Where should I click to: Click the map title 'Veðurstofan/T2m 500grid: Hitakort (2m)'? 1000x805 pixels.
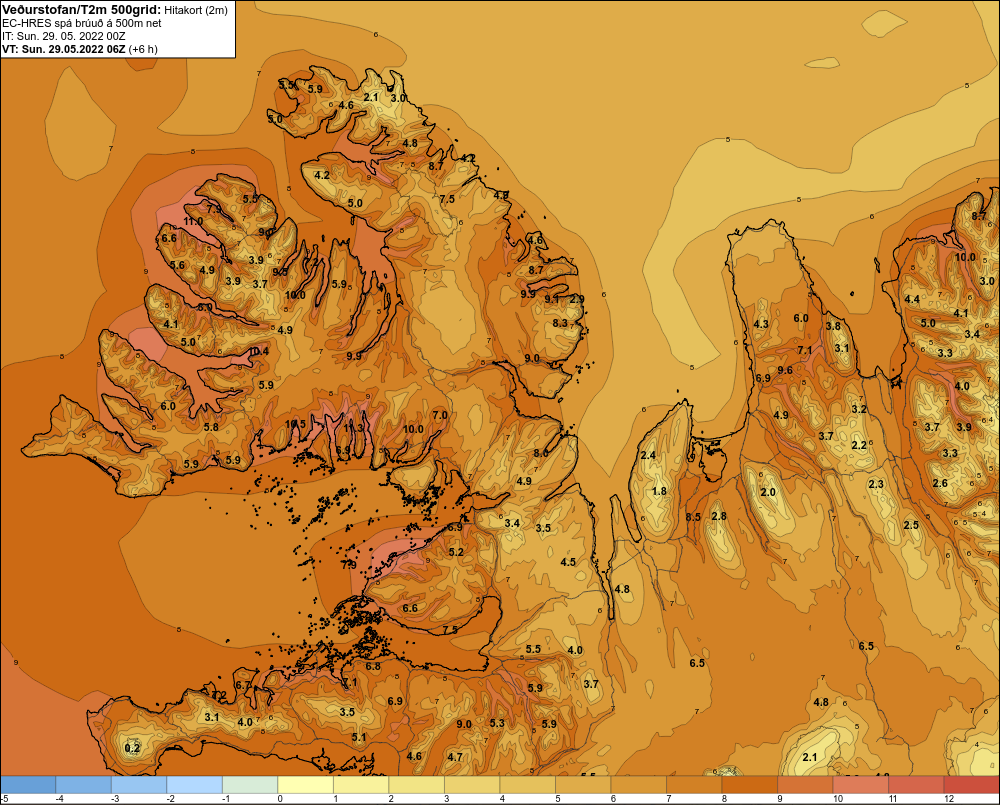coord(115,9)
